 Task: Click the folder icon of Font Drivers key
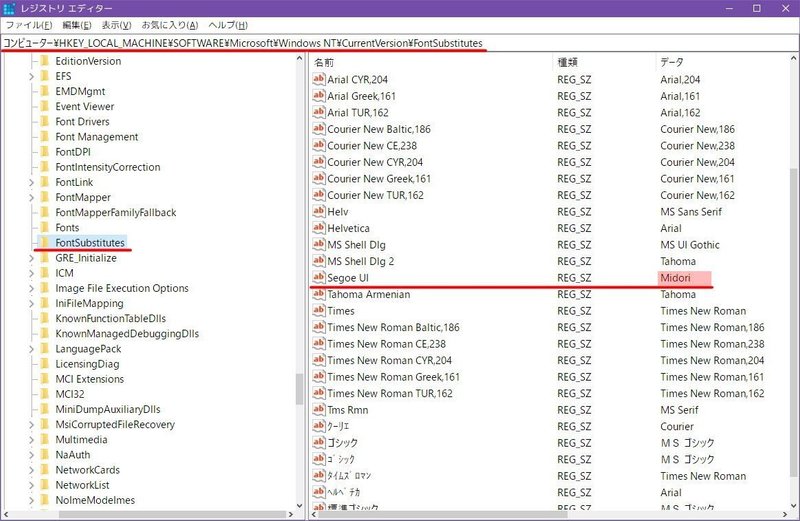[44, 121]
